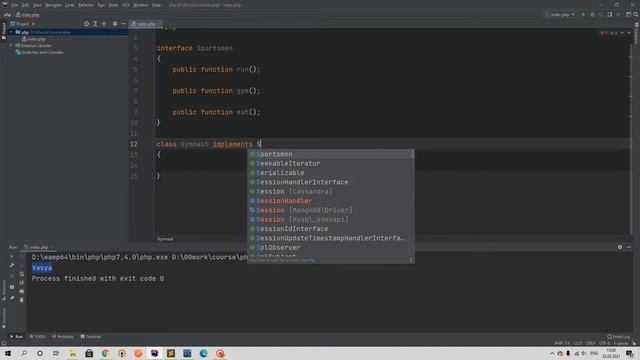
Task: Select SessionHandlerInterface completion suggestion
Action: tap(331, 182)
